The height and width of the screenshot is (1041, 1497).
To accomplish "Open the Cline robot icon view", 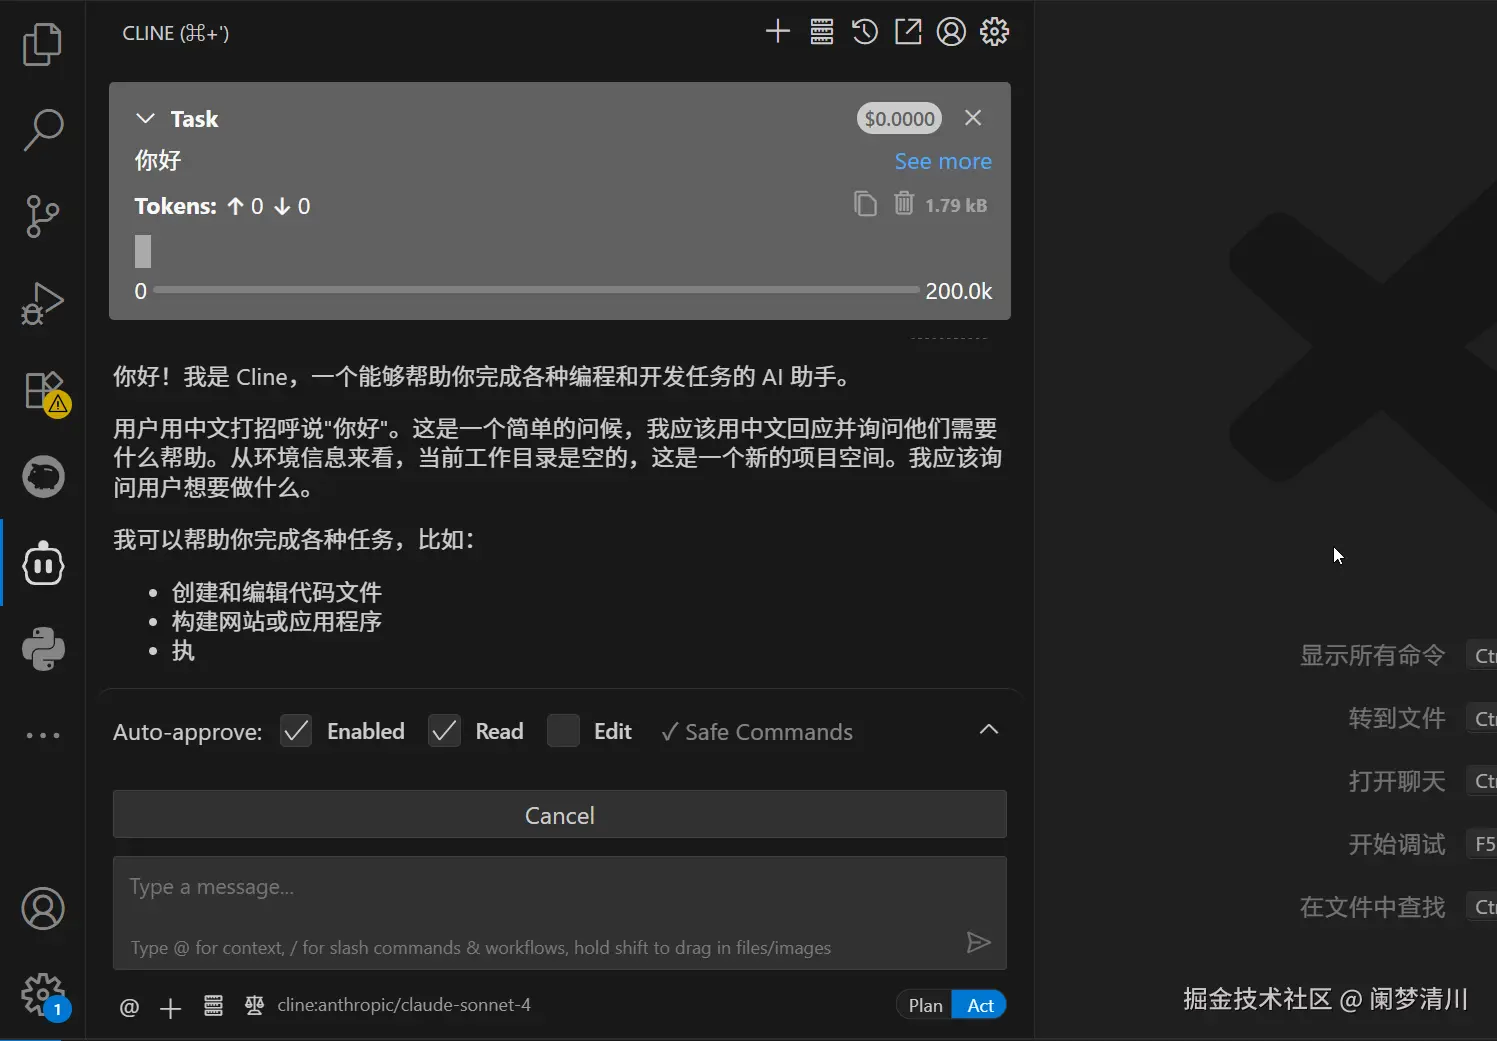I will coord(43,563).
